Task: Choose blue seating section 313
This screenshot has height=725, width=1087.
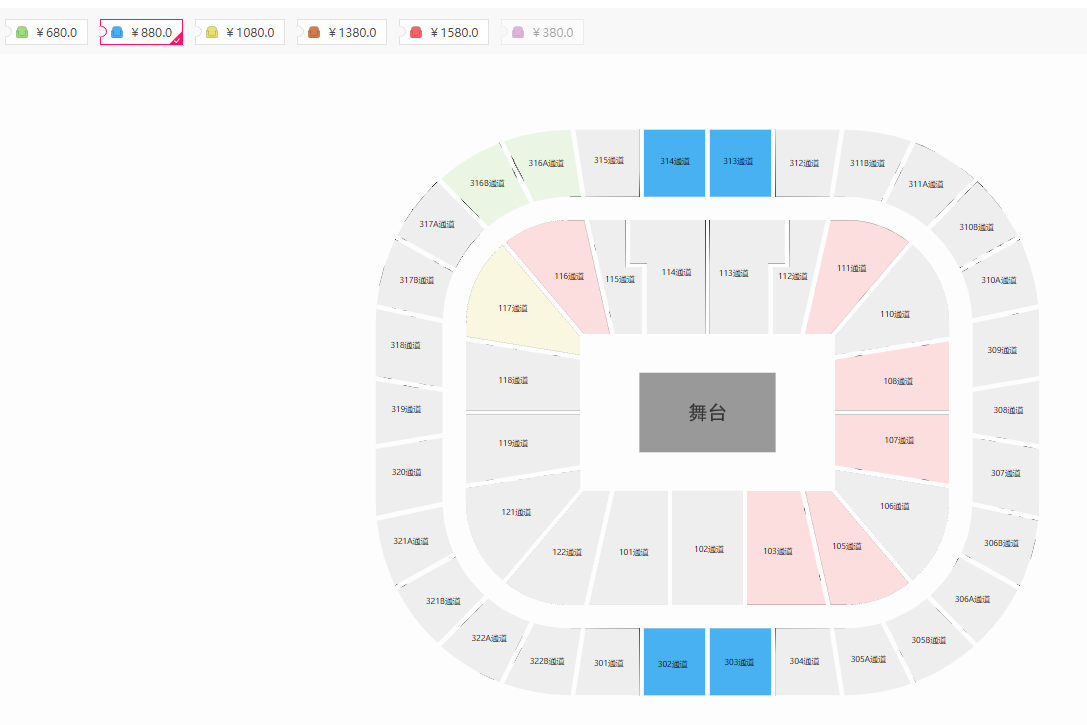Action: point(740,163)
